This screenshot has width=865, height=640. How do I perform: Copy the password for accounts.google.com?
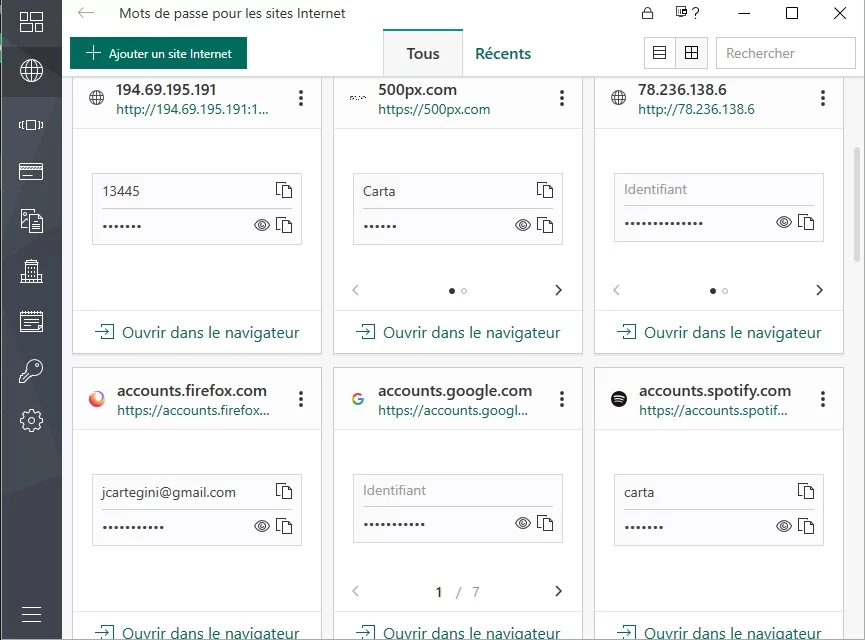(545, 523)
